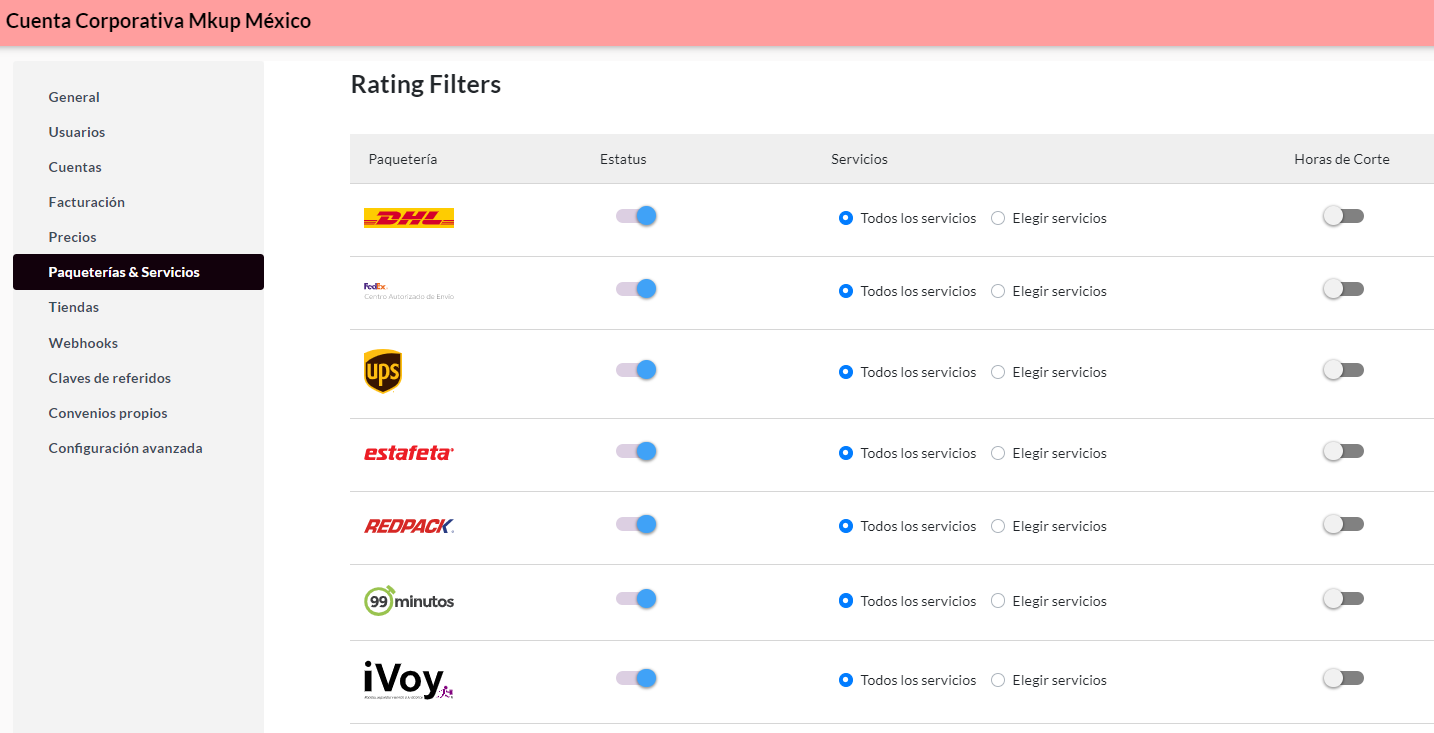Click the Estafeta carrier logo

click(408, 453)
